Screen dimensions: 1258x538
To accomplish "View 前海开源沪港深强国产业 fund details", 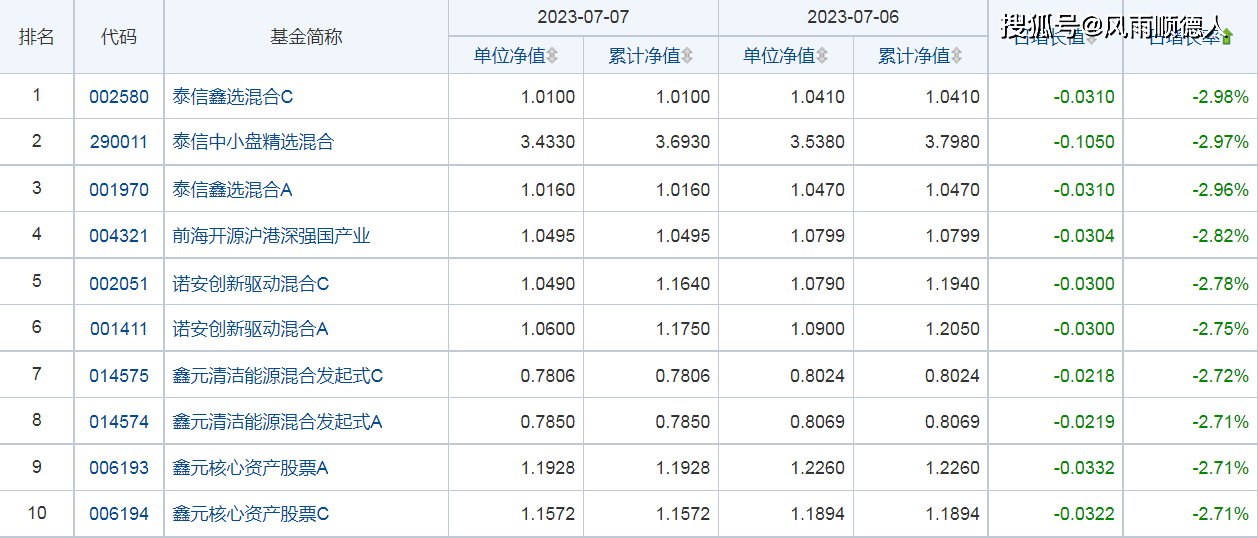I will coord(272,236).
